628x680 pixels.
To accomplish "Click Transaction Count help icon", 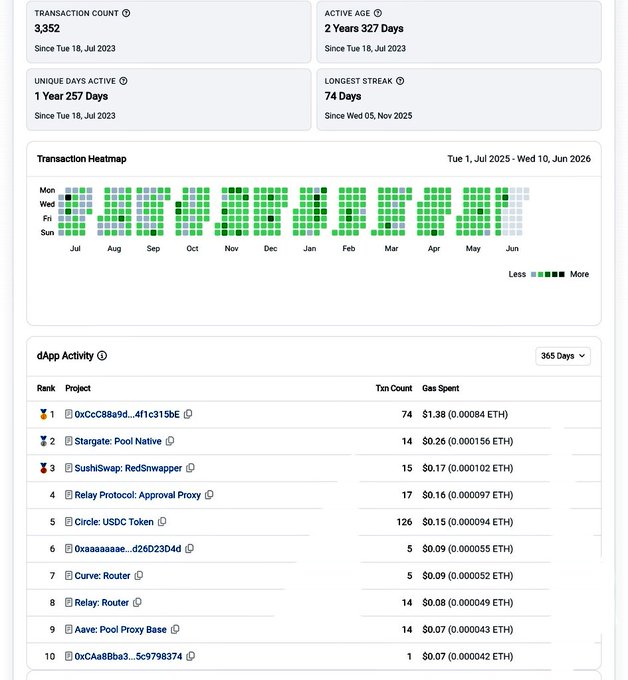I will [x=126, y=13].
